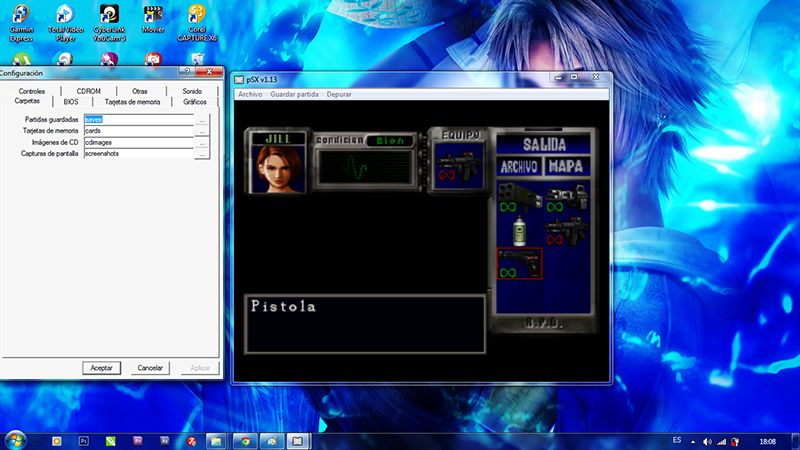Switch to the BIOS tab
The image size is (800, 450).
71,102
